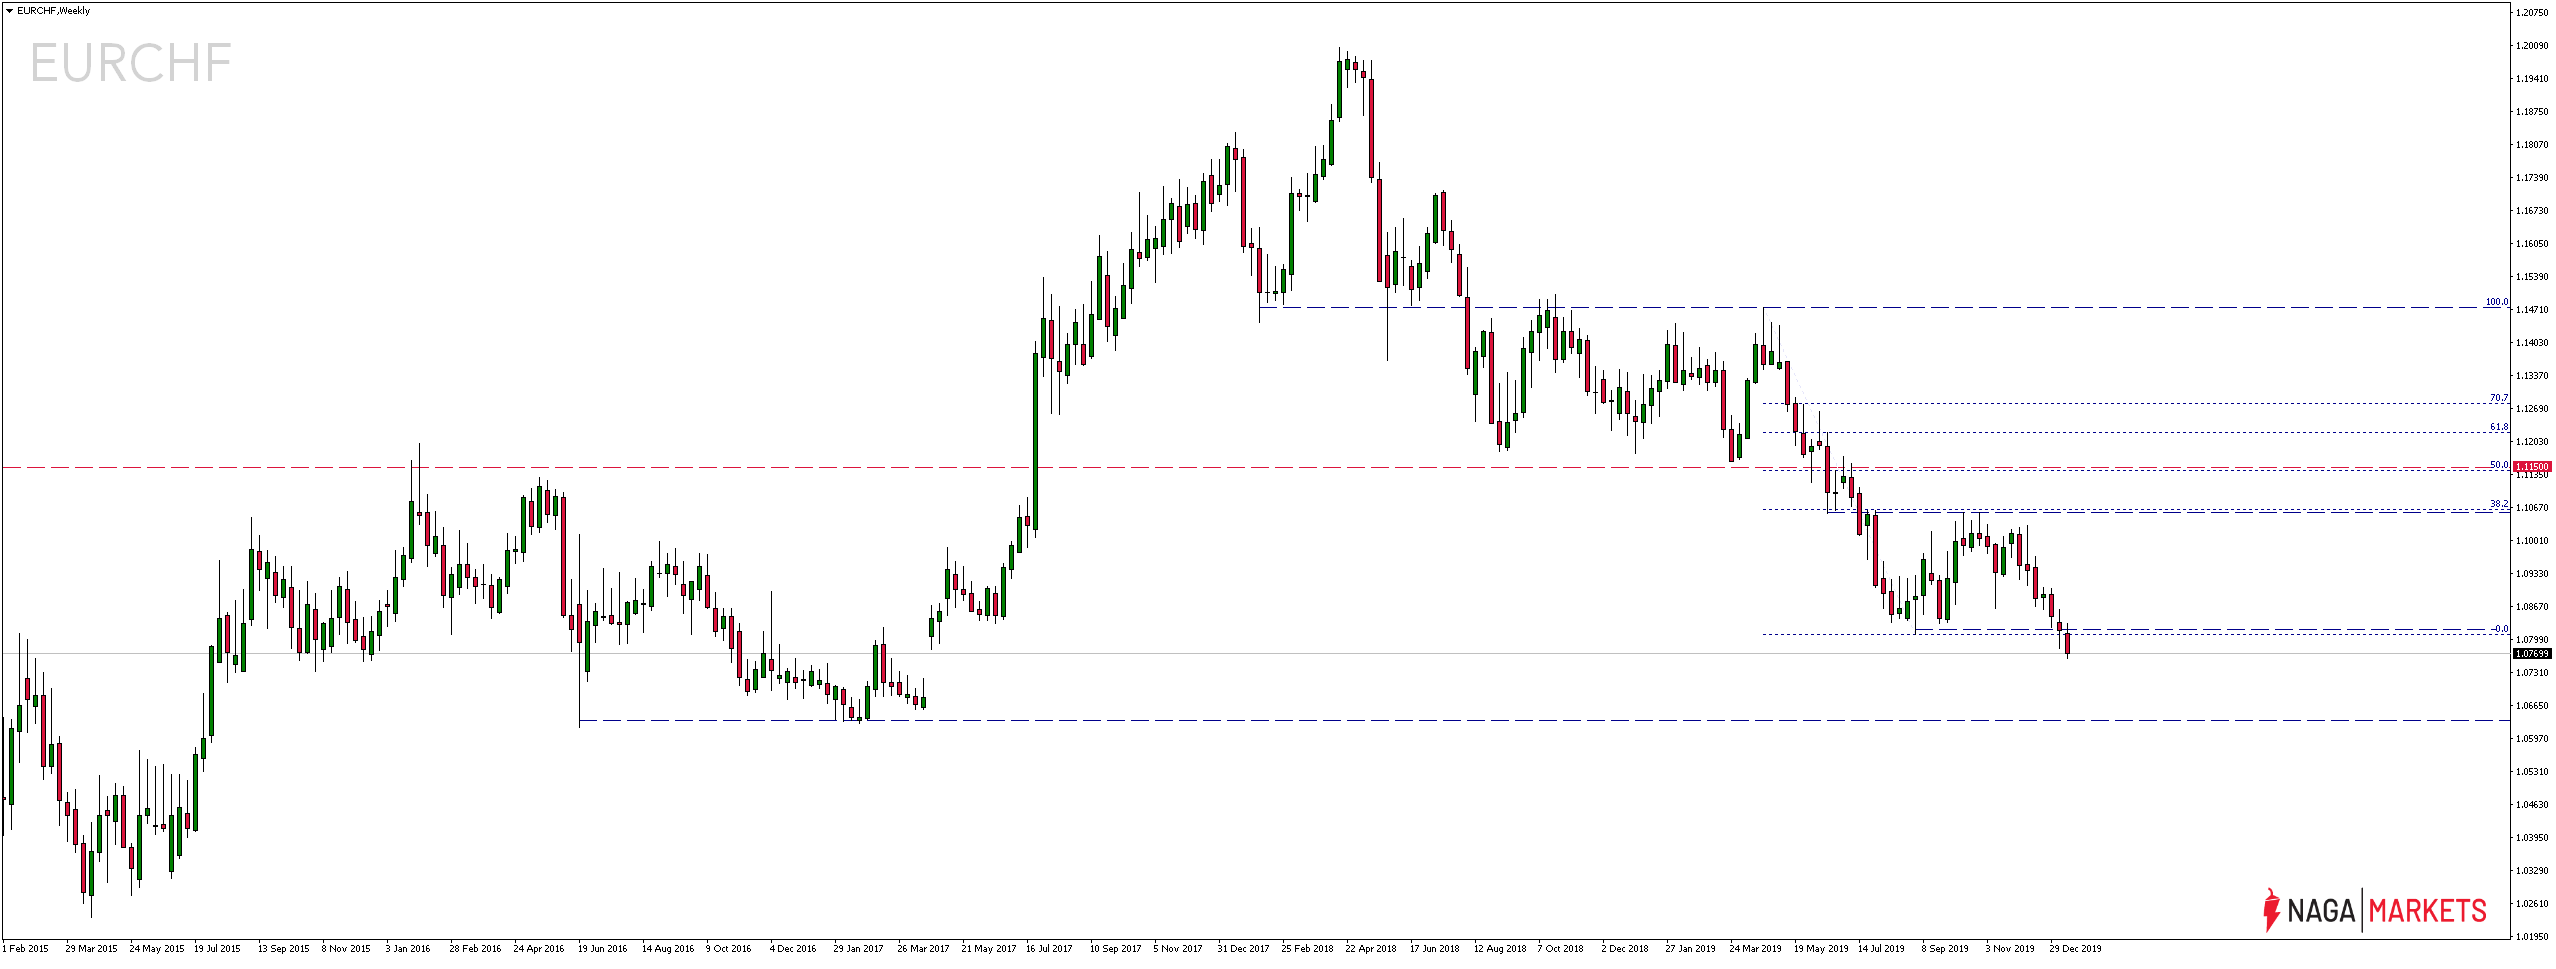Click the 1 Feb 2015 date label
2556x969 pixels.
[x=26, y=949]
